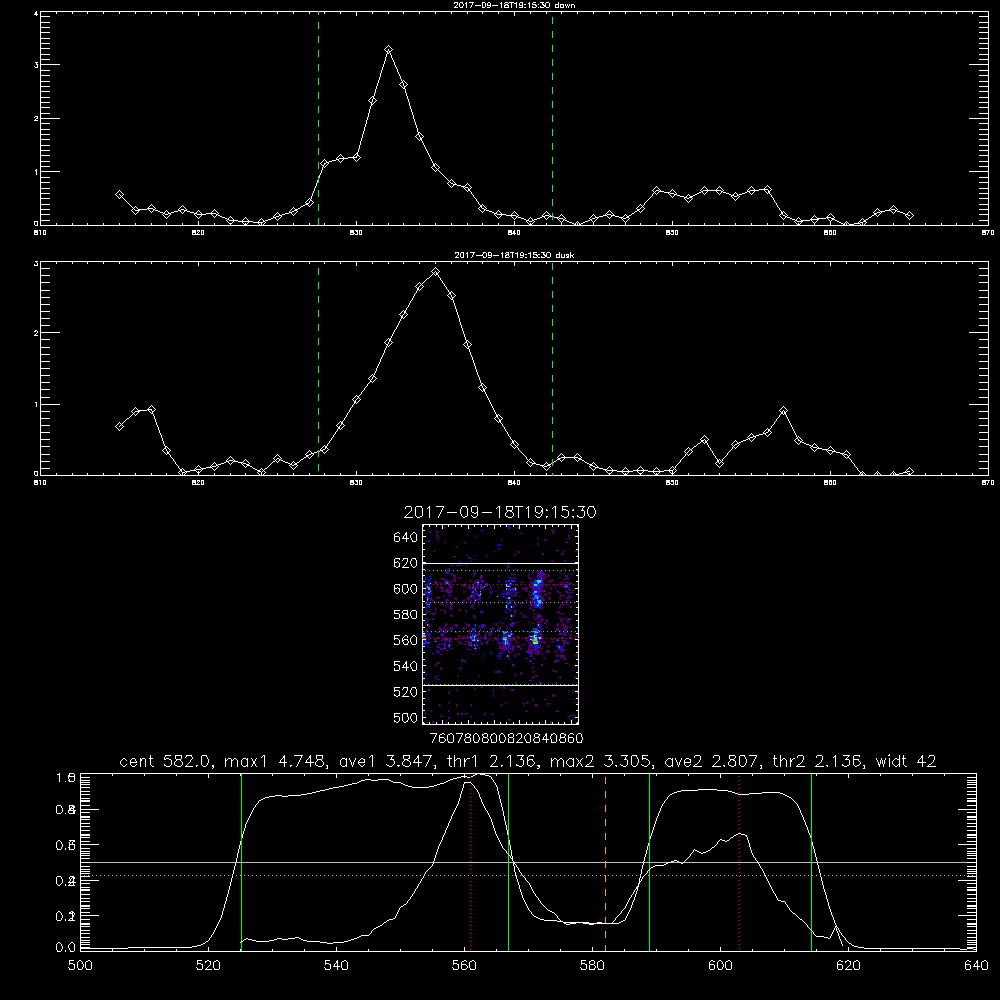
Task: Click the dotted horizontal threshold line in bottom plot
Action: (528, 876)
